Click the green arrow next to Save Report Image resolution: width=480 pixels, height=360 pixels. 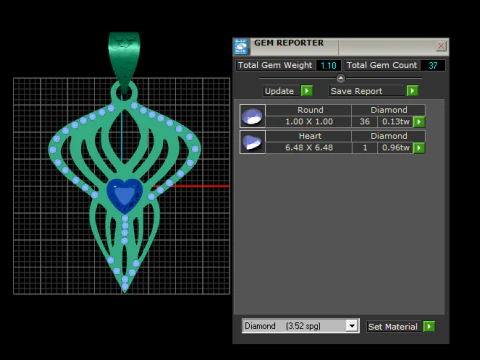pos(412,91)
